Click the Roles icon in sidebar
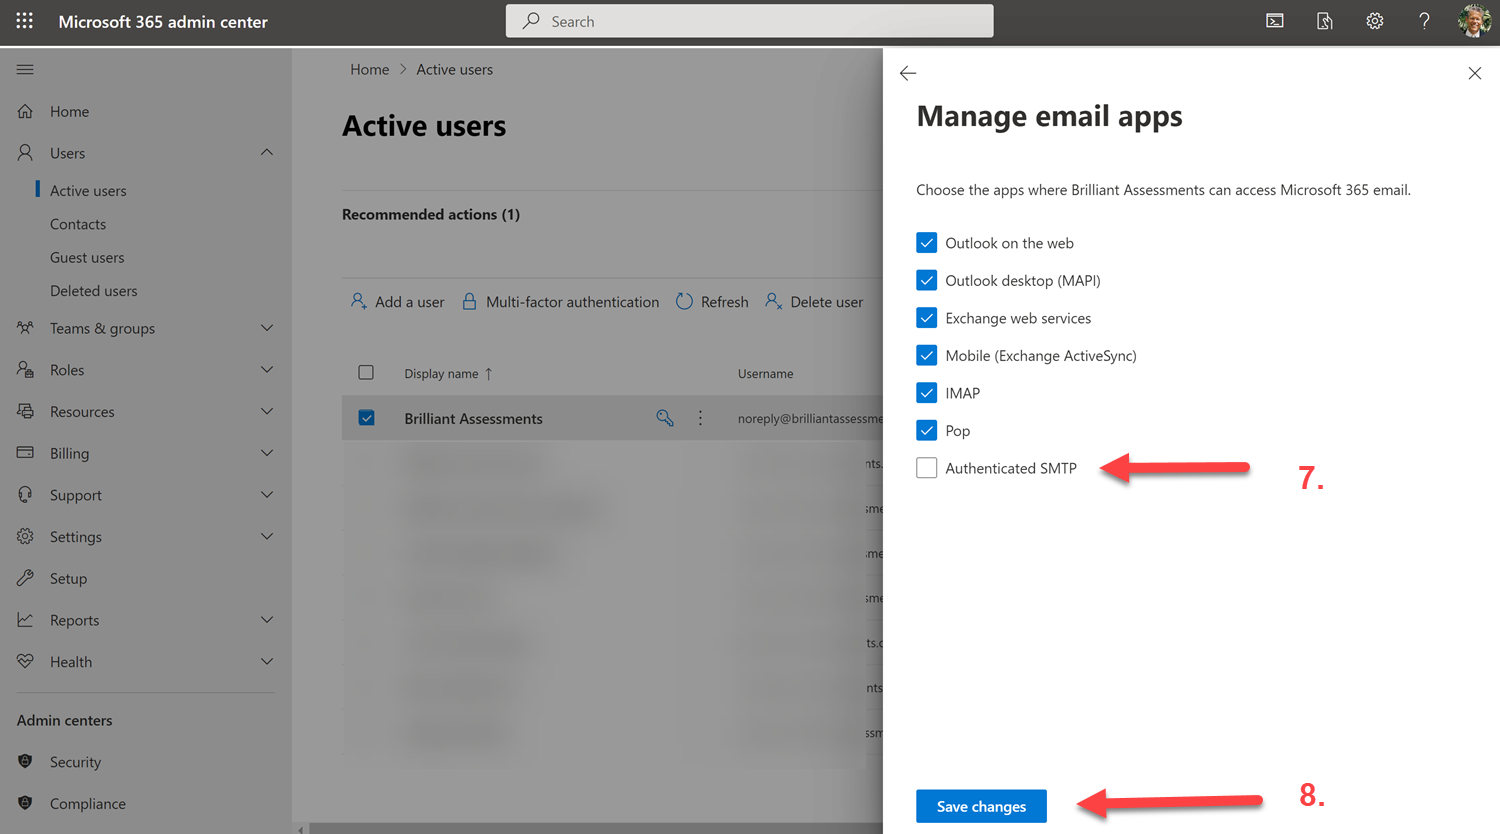 25,370
